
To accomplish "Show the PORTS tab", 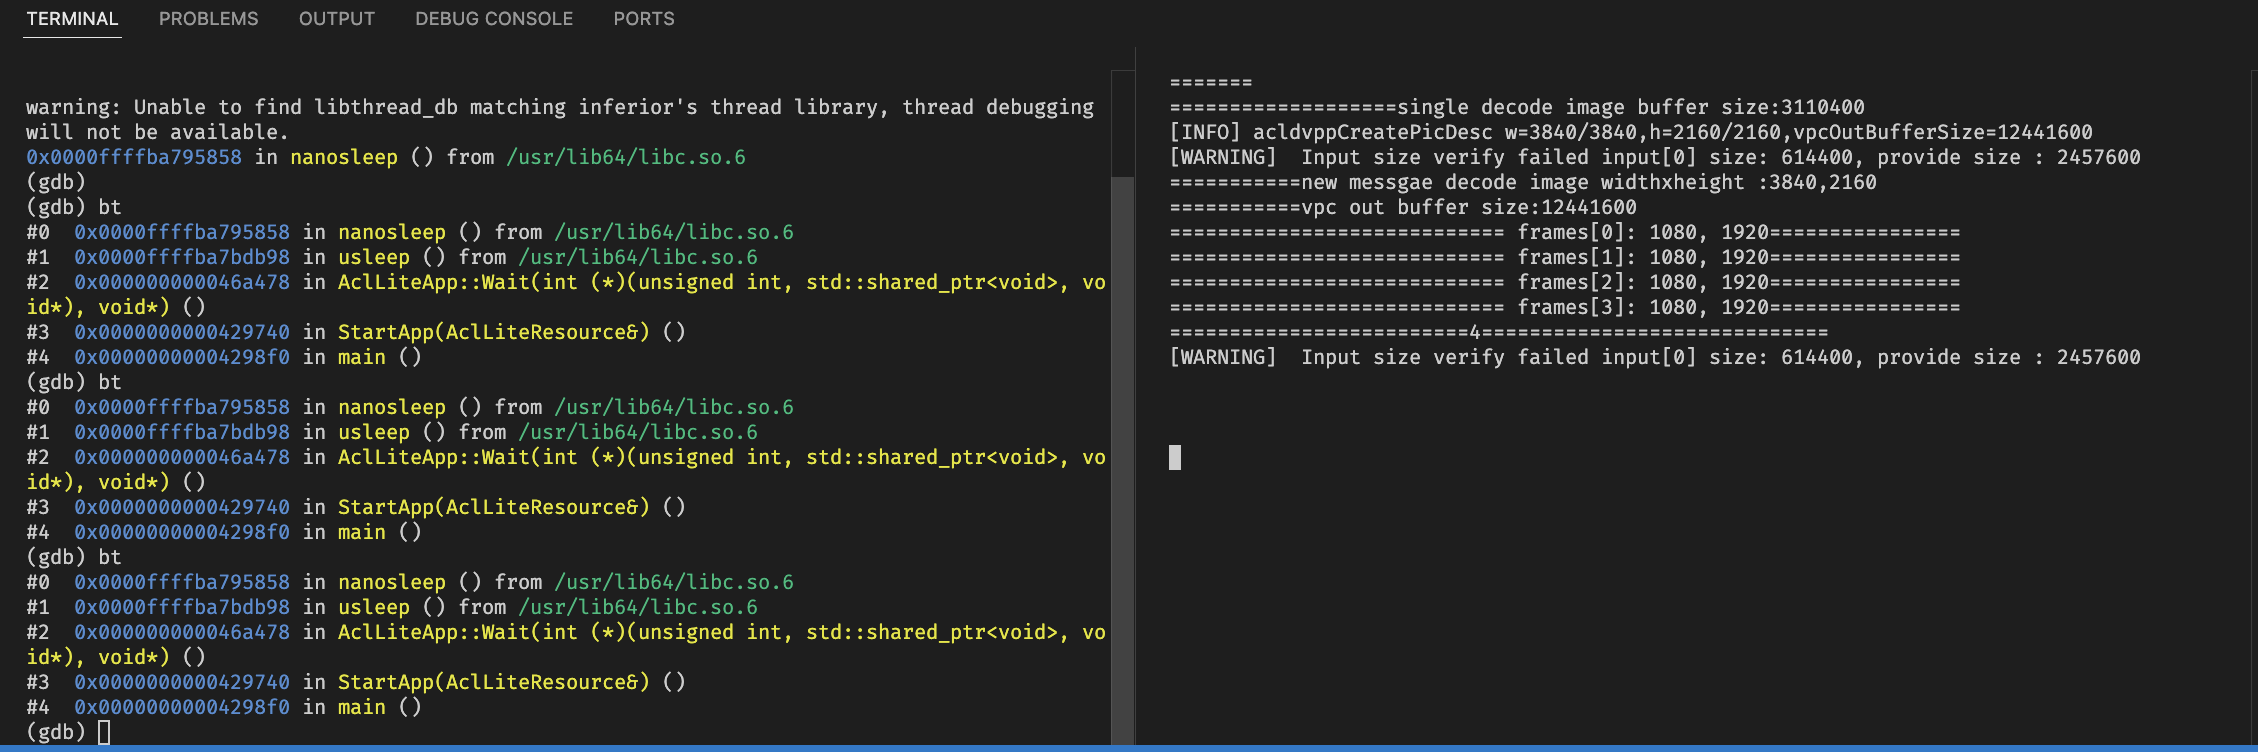I will point(644,19).
